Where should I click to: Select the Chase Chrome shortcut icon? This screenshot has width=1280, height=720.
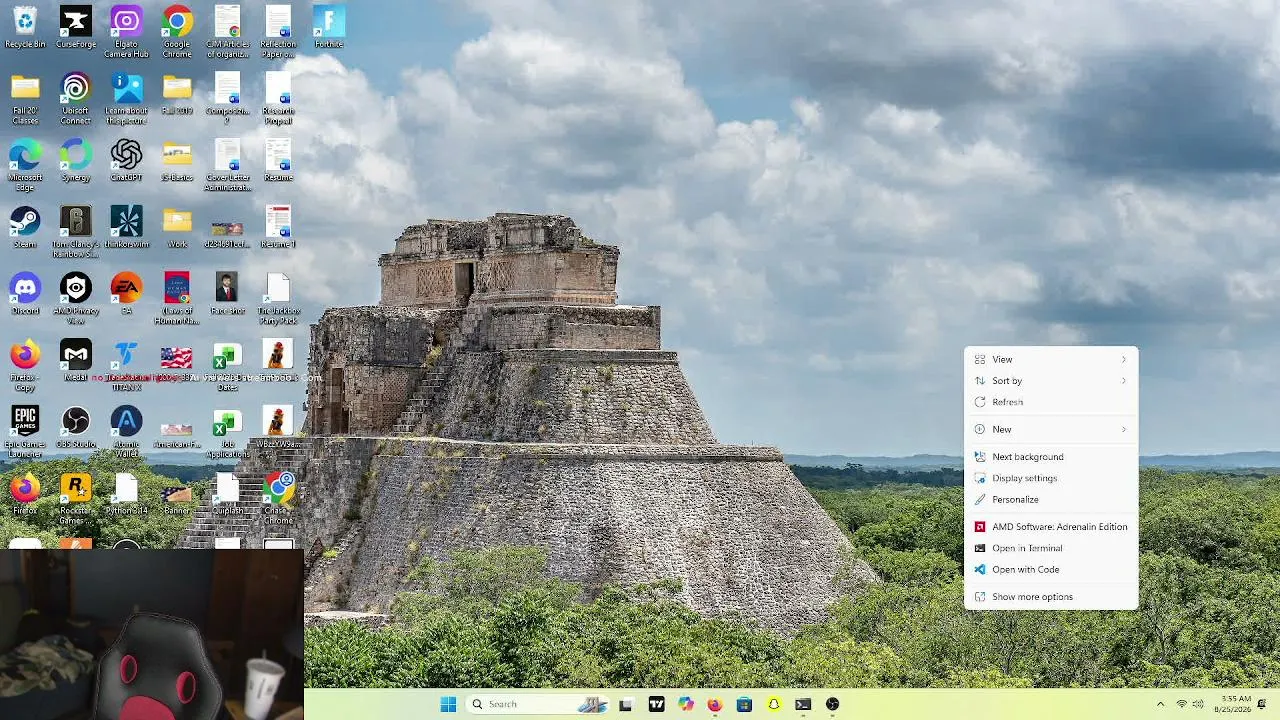point(279,499)
